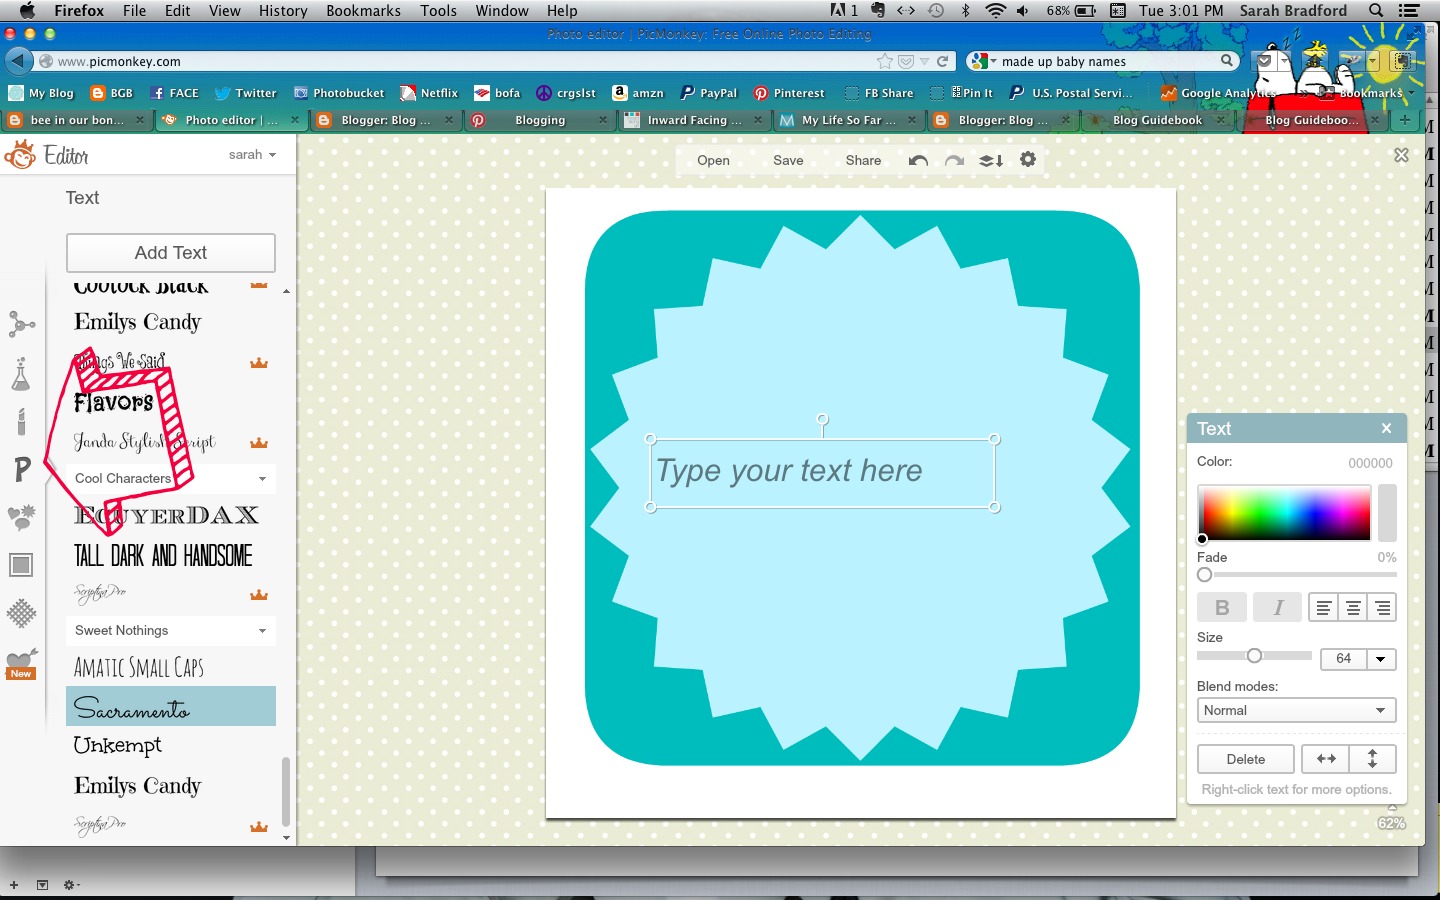The image size is (1440, 900).
Task: Open the font size dropdown next to 64
Action: coord(1380,659)
